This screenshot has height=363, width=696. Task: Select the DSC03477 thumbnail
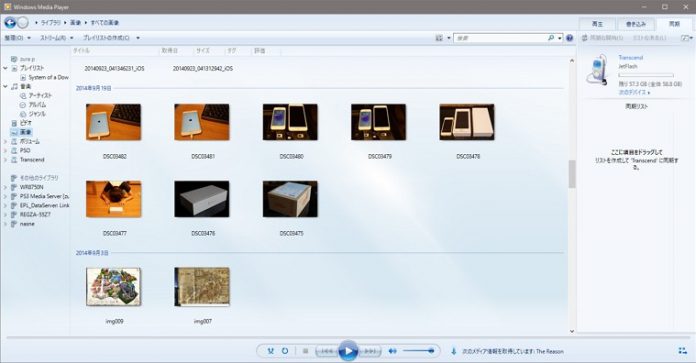tap(114, 199)
